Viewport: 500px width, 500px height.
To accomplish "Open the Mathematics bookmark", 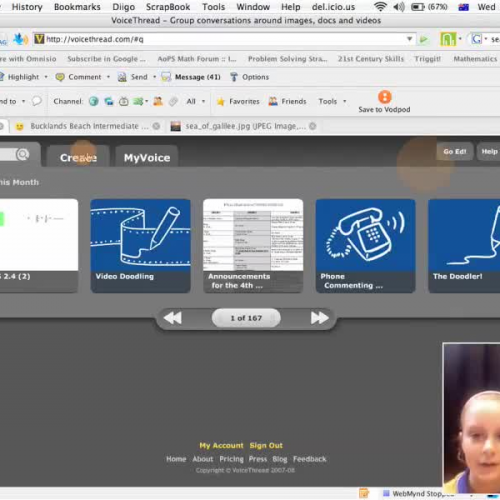I will point(475,59).
